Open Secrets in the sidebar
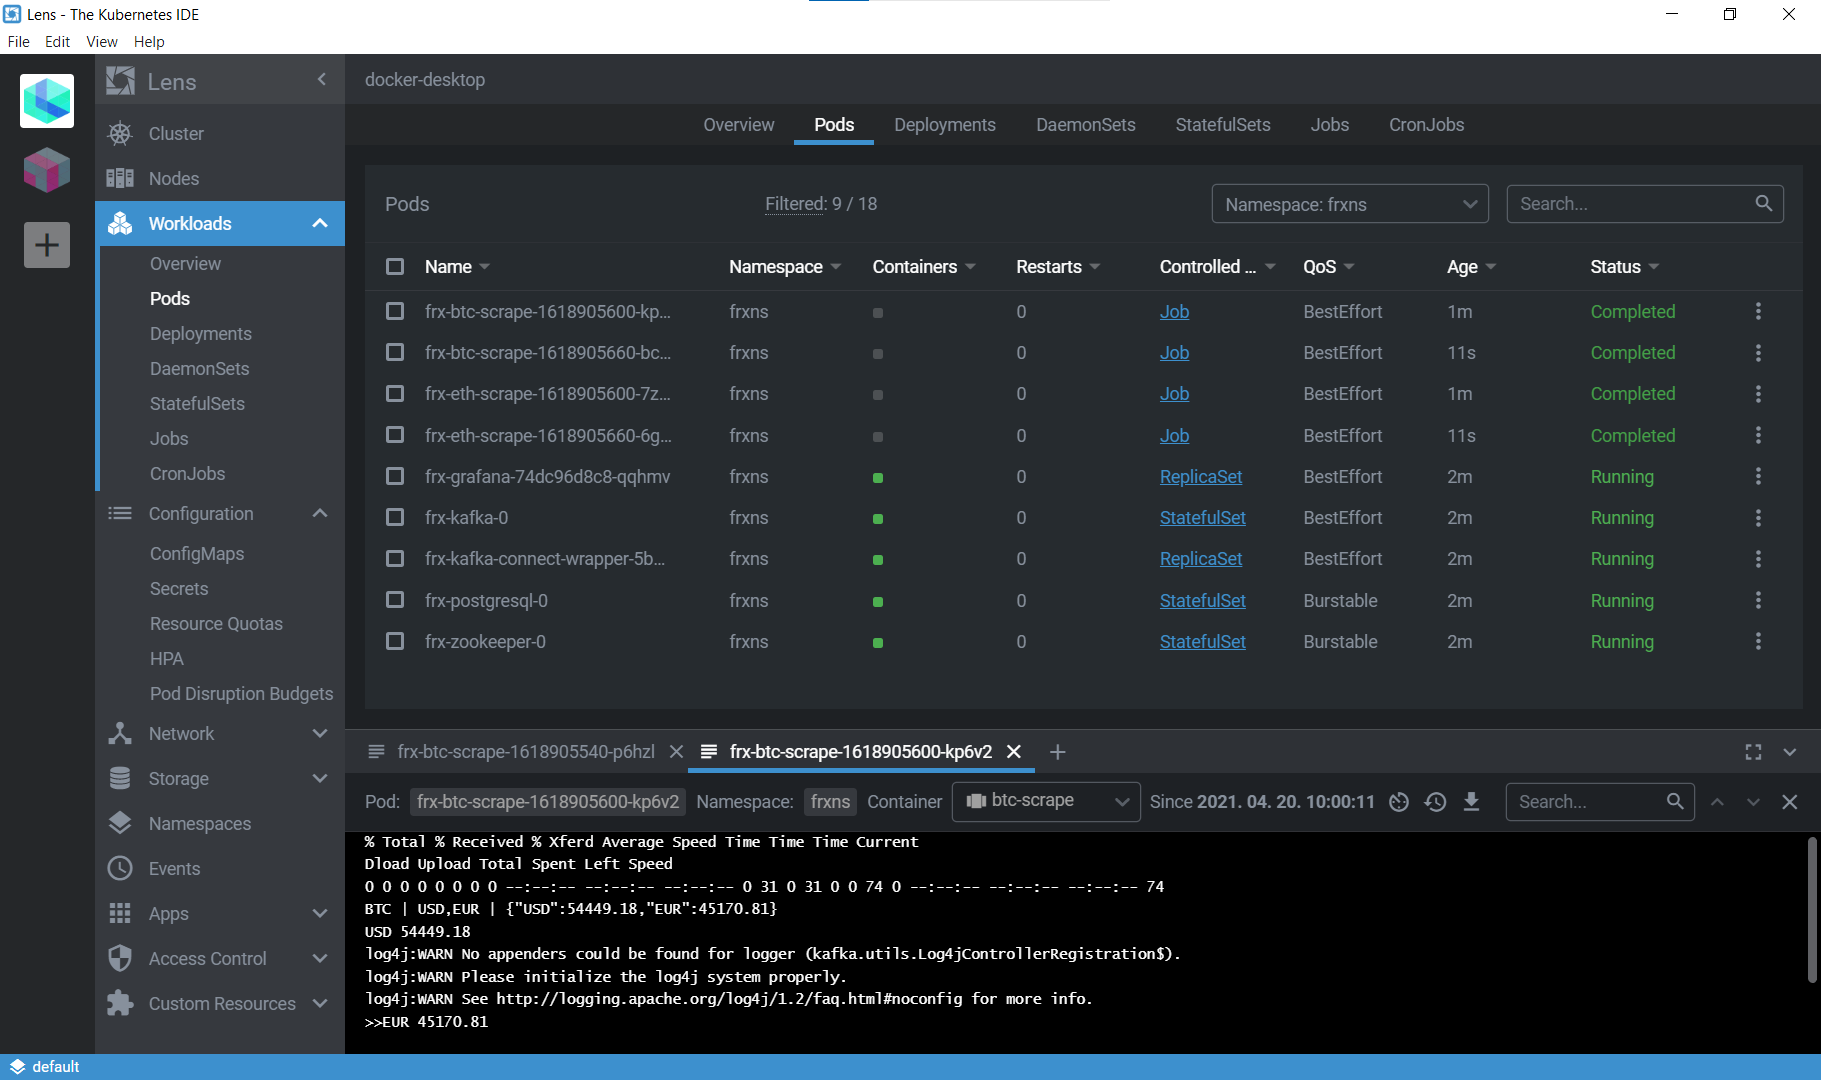This screenshot has height=1080, width=1821. 179,588
